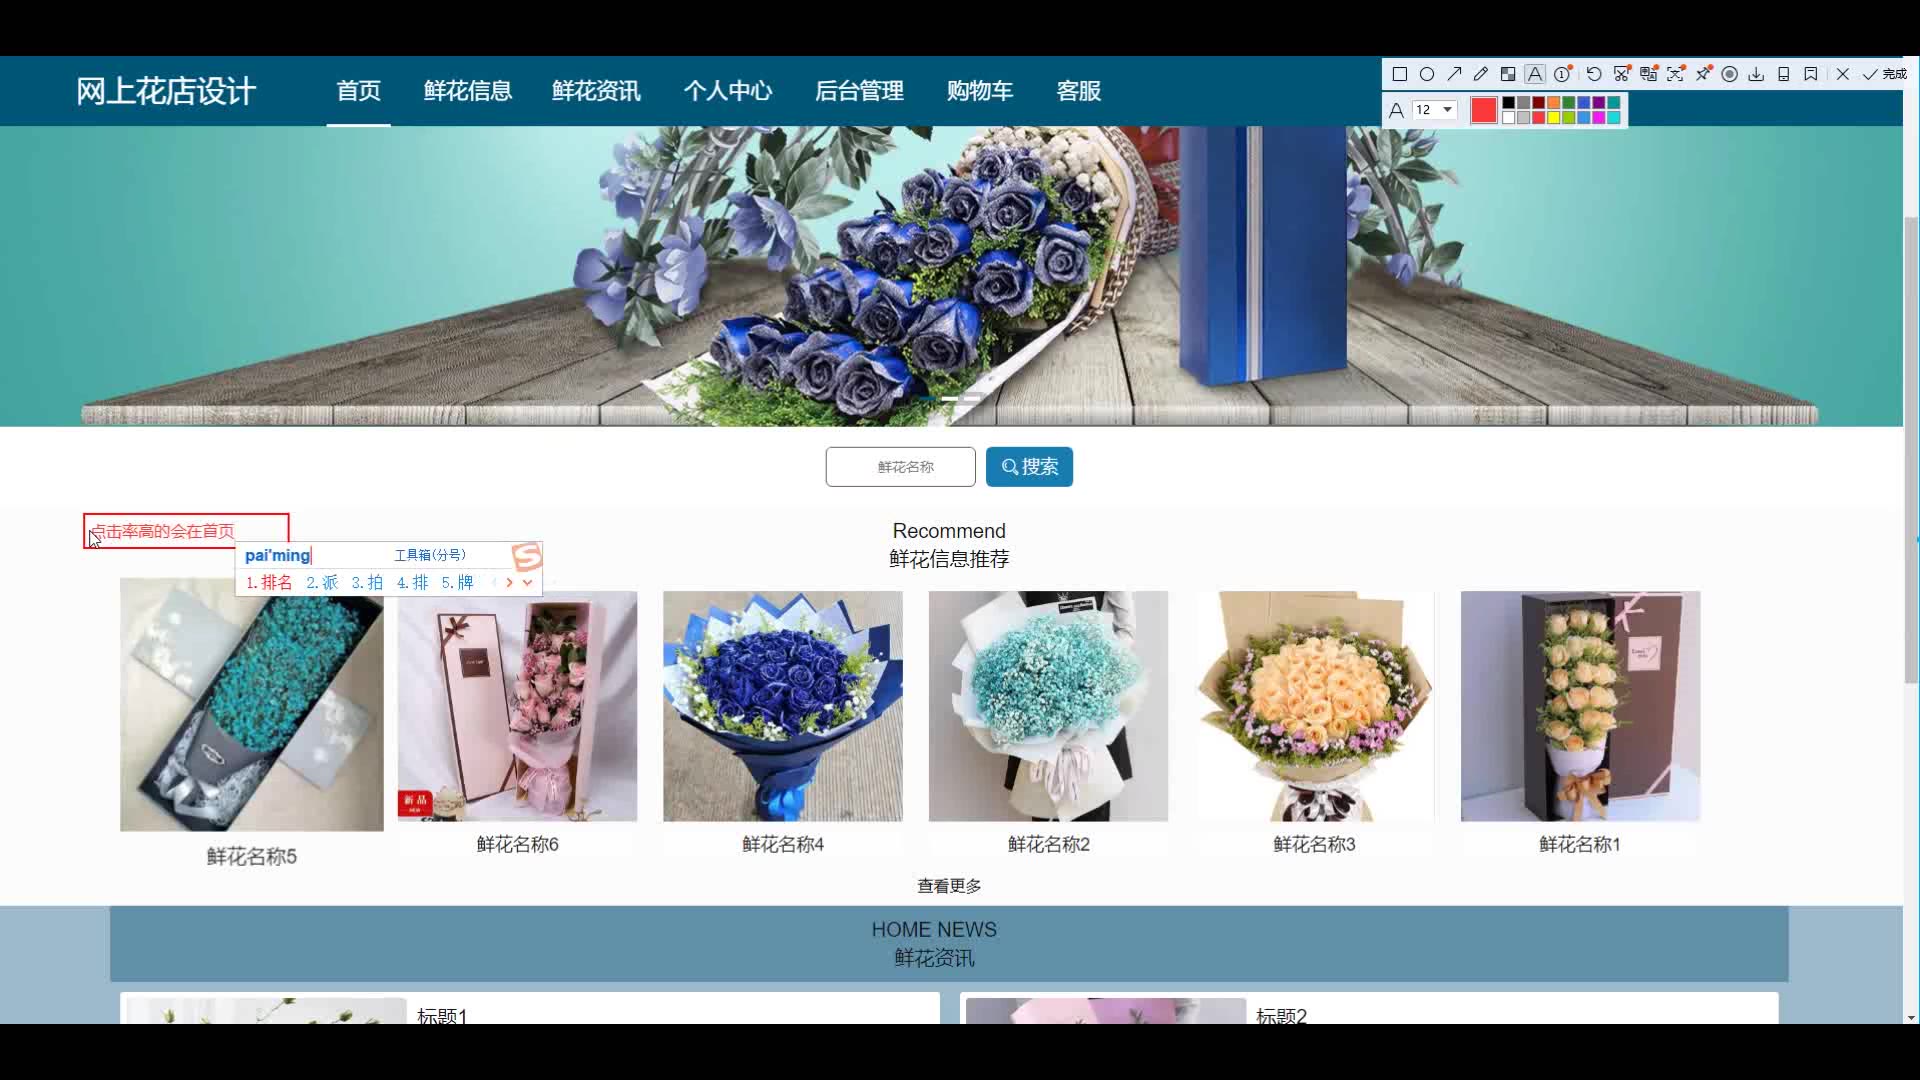Choose the black color swatch

1508,102
